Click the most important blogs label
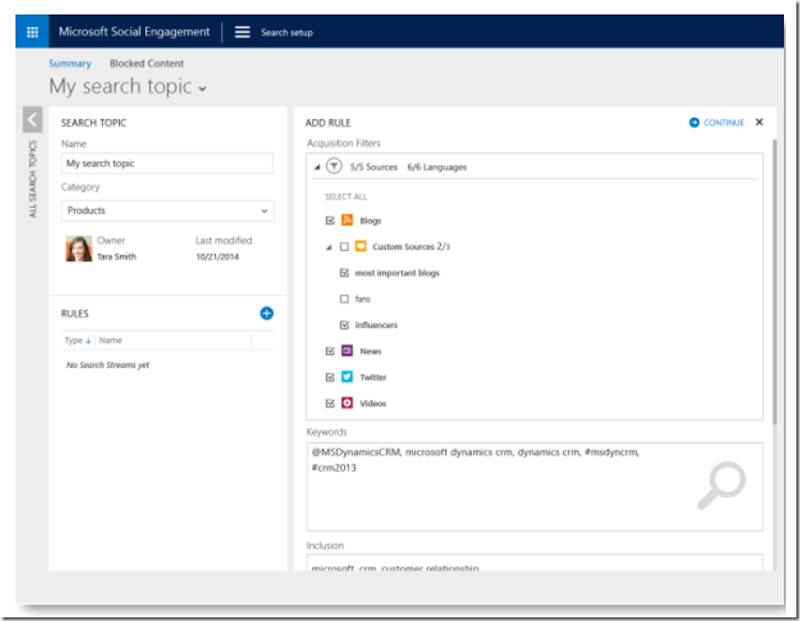Image resolution: width=800 pixels, height=621 pixels. click(397, 273)
